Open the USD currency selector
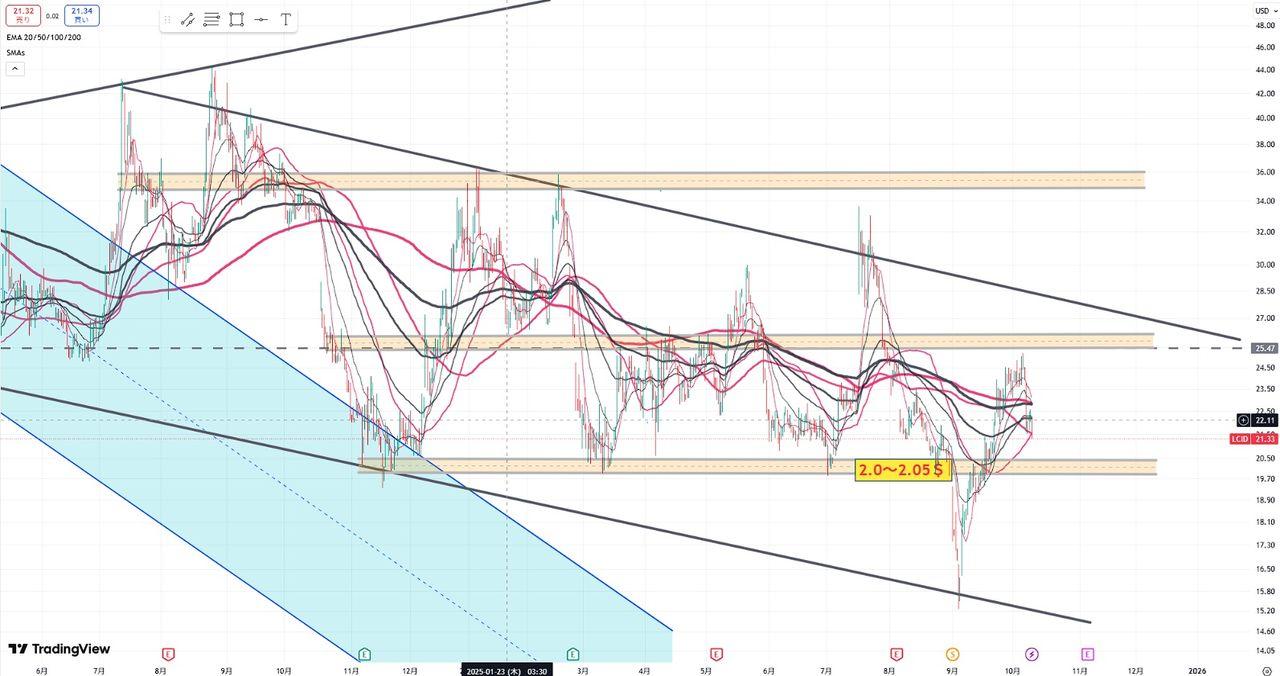 click(1262, 10)
